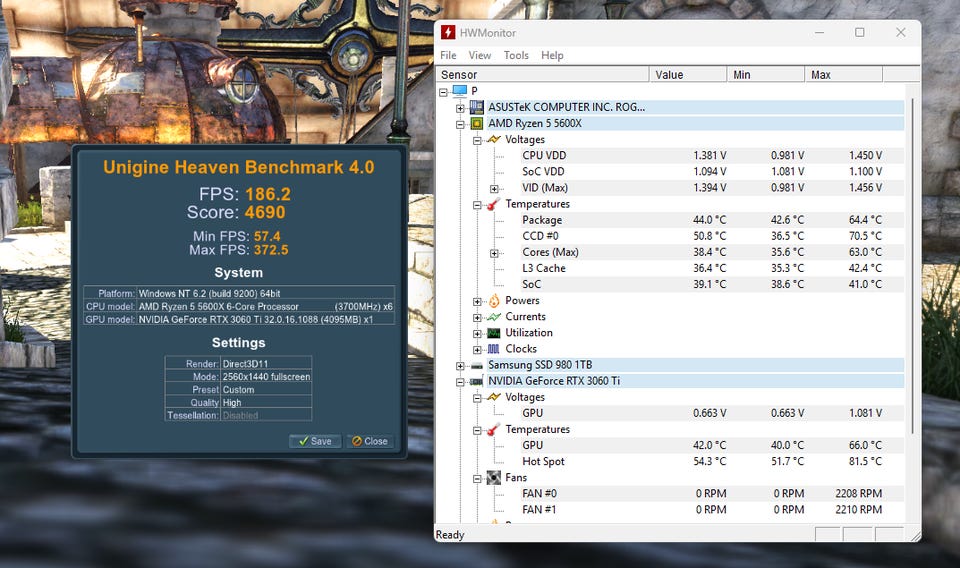The width and height of the screenshot is (960, 568).
Task: Click the HWMonitor vertical scrollbar
Action: point(912,266)
